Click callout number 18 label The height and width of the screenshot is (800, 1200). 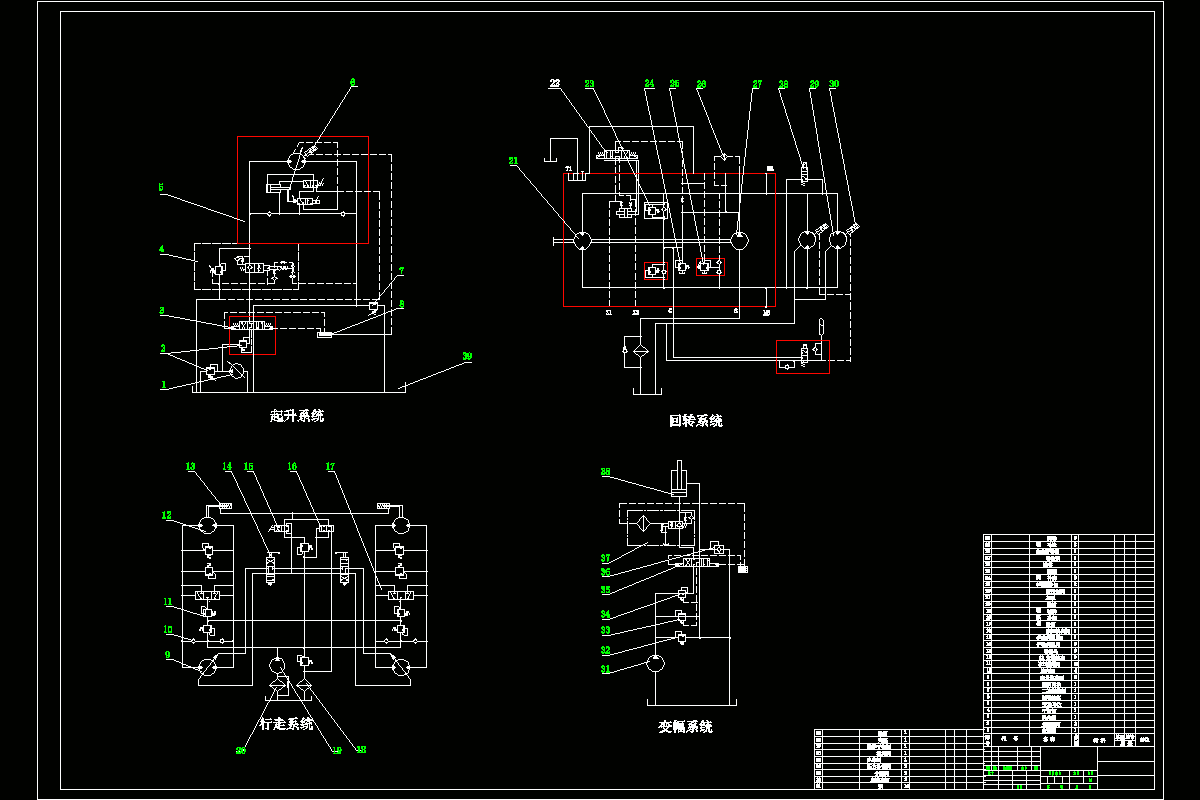click(x=361, y=749)
